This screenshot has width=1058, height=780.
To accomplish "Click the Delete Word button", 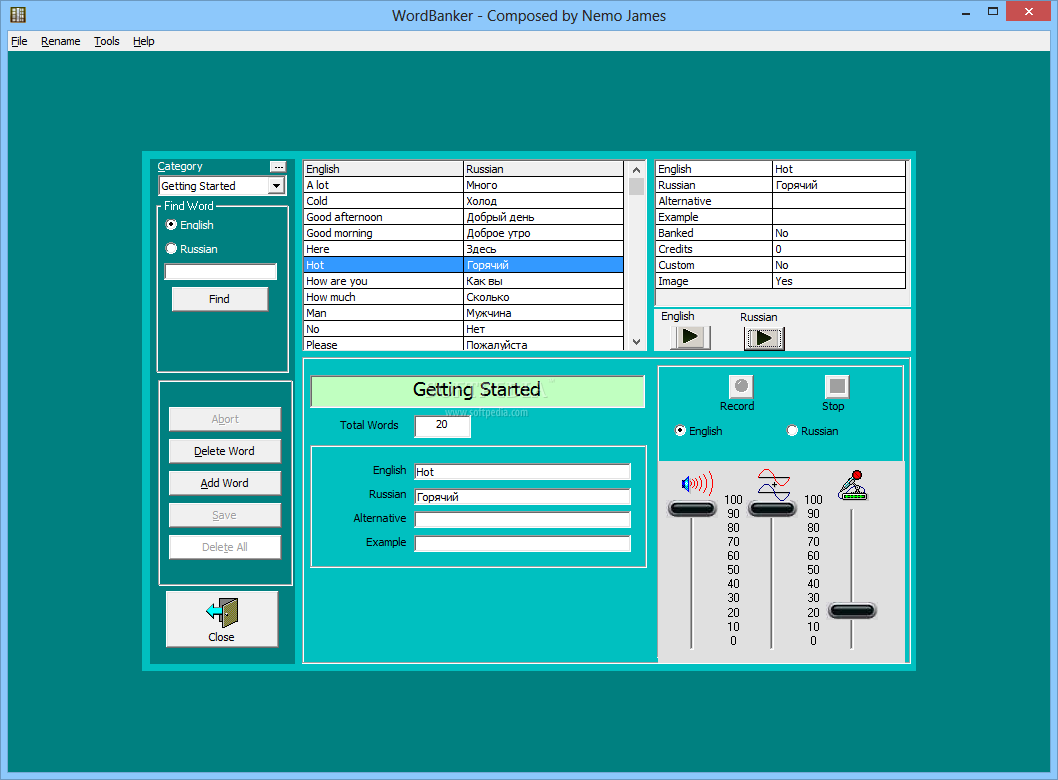I will click(x=225, y=451).
